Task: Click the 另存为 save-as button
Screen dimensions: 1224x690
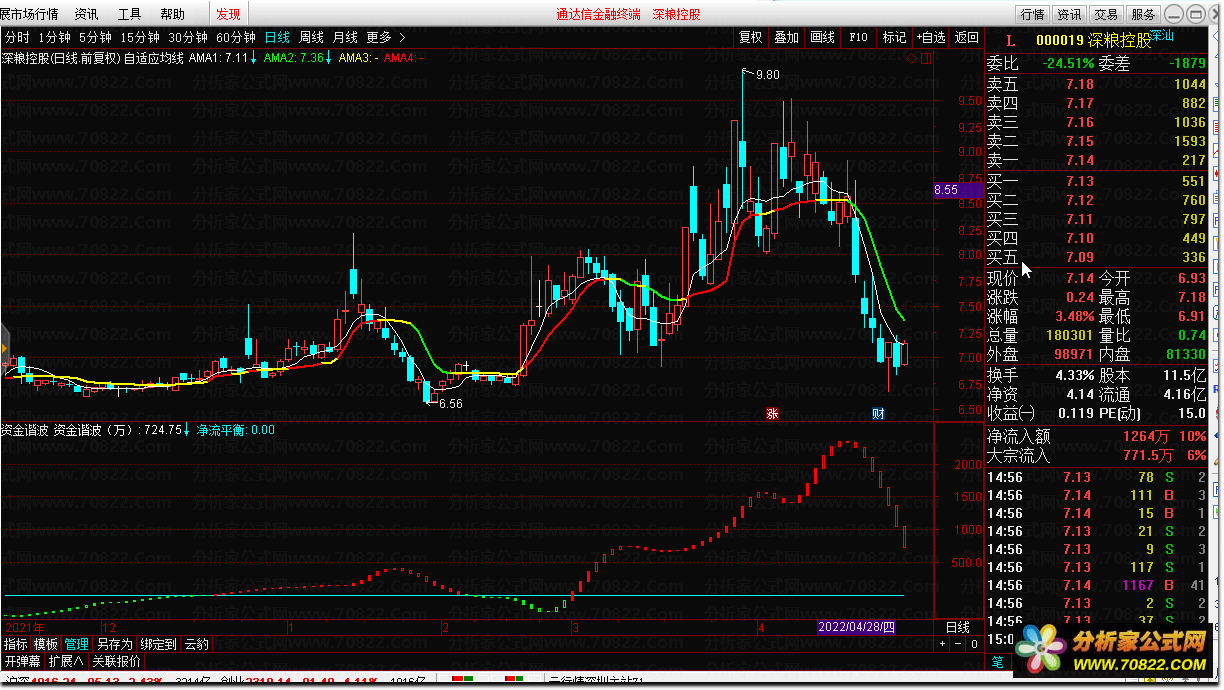Action: point(115,644)
